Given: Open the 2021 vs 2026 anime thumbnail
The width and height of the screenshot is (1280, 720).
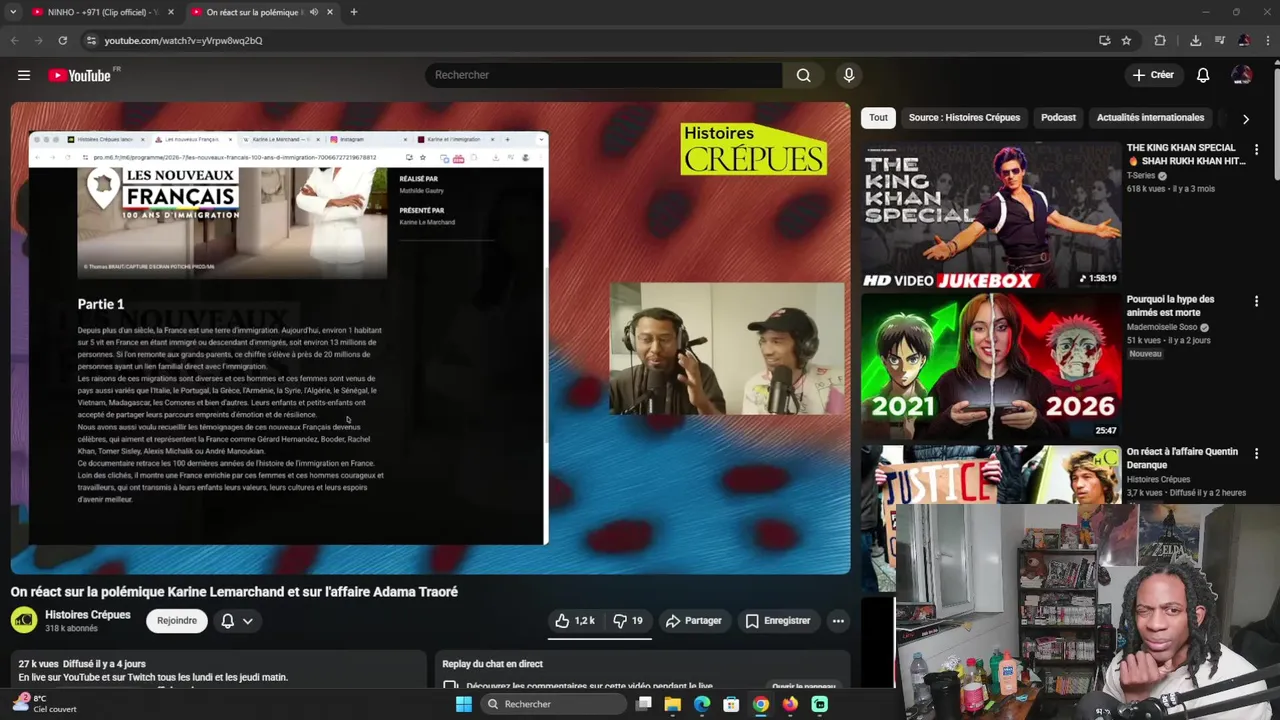Looking at the screenshot, I should (x=991, y=366).
